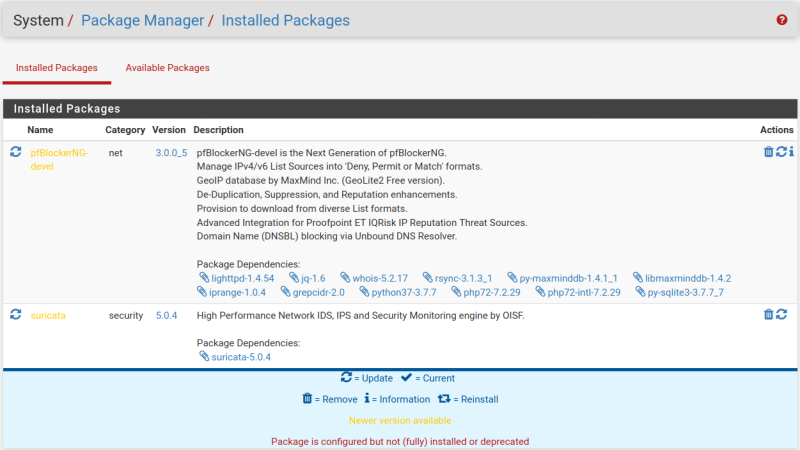
Task: Click the 'security' category cell
Action: (x=126, y=315)
